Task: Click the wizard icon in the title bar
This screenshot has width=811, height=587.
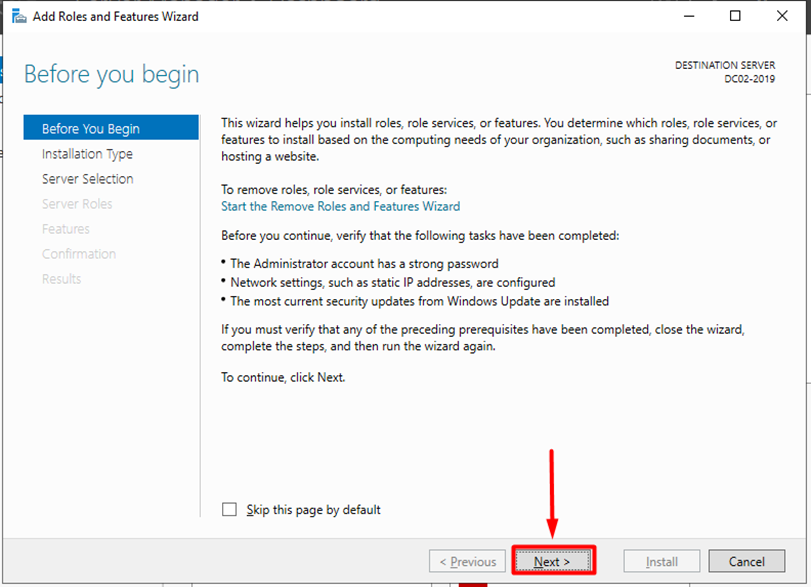Action: point(16,16)
